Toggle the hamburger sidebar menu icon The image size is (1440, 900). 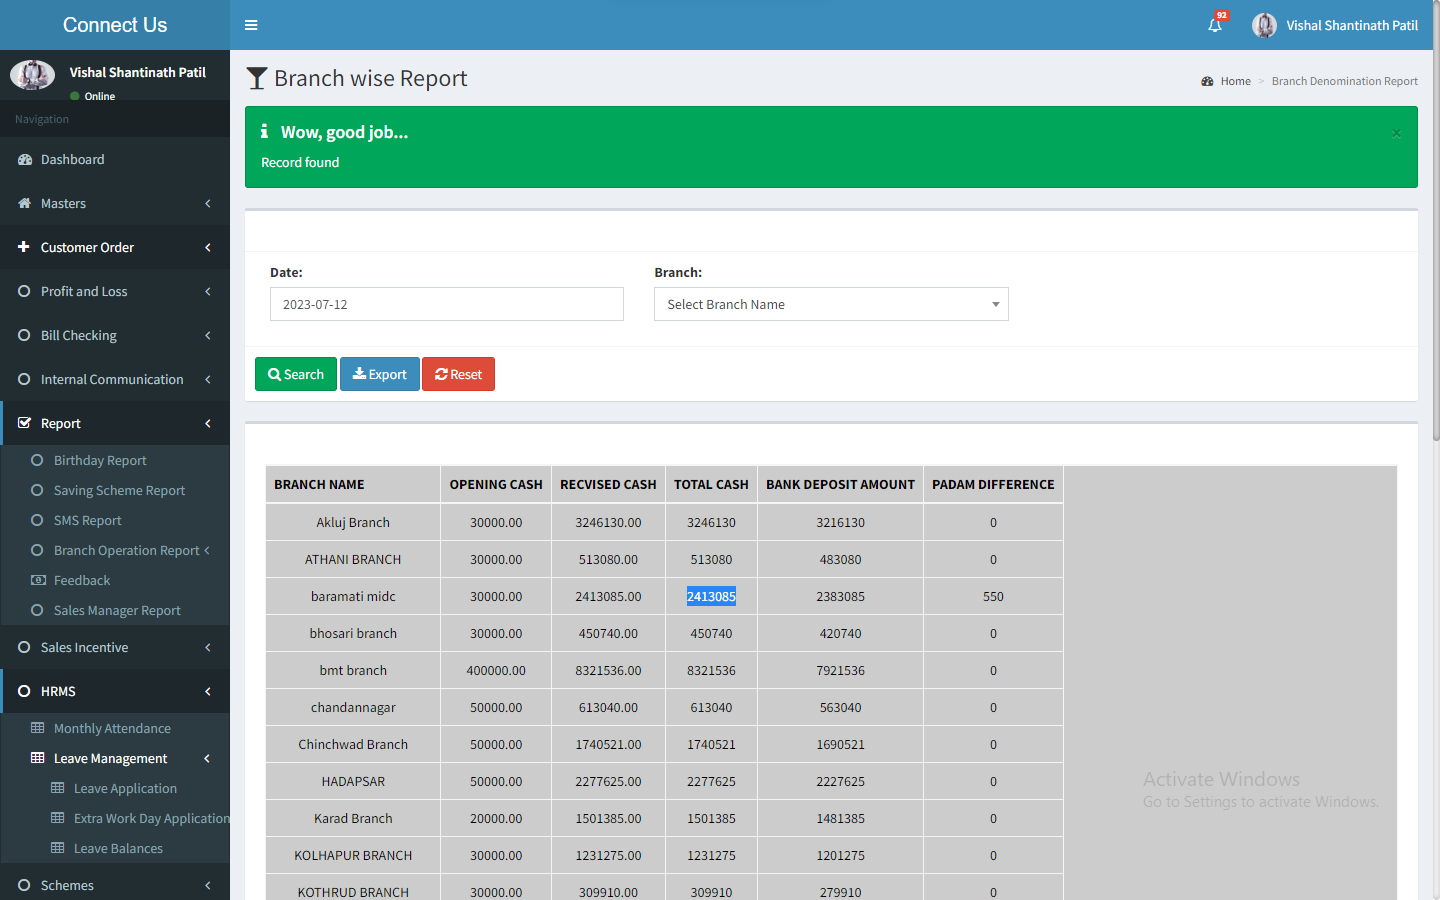pos(251,25)
